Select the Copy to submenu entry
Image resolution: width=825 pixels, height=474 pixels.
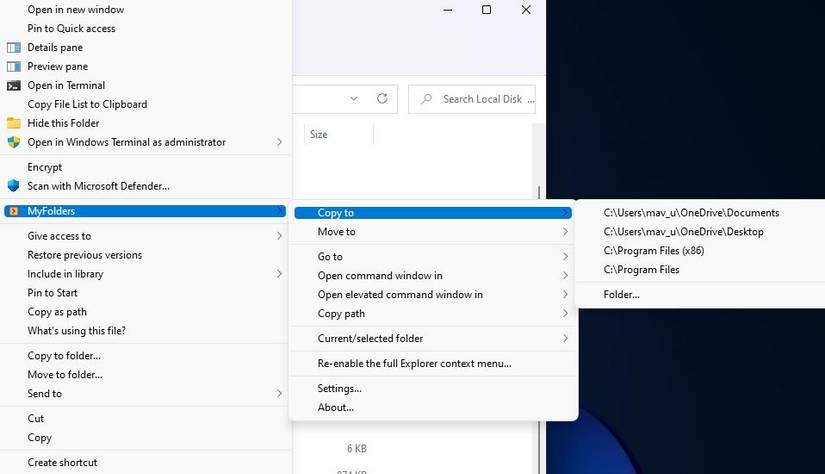[x=433, y=213]
